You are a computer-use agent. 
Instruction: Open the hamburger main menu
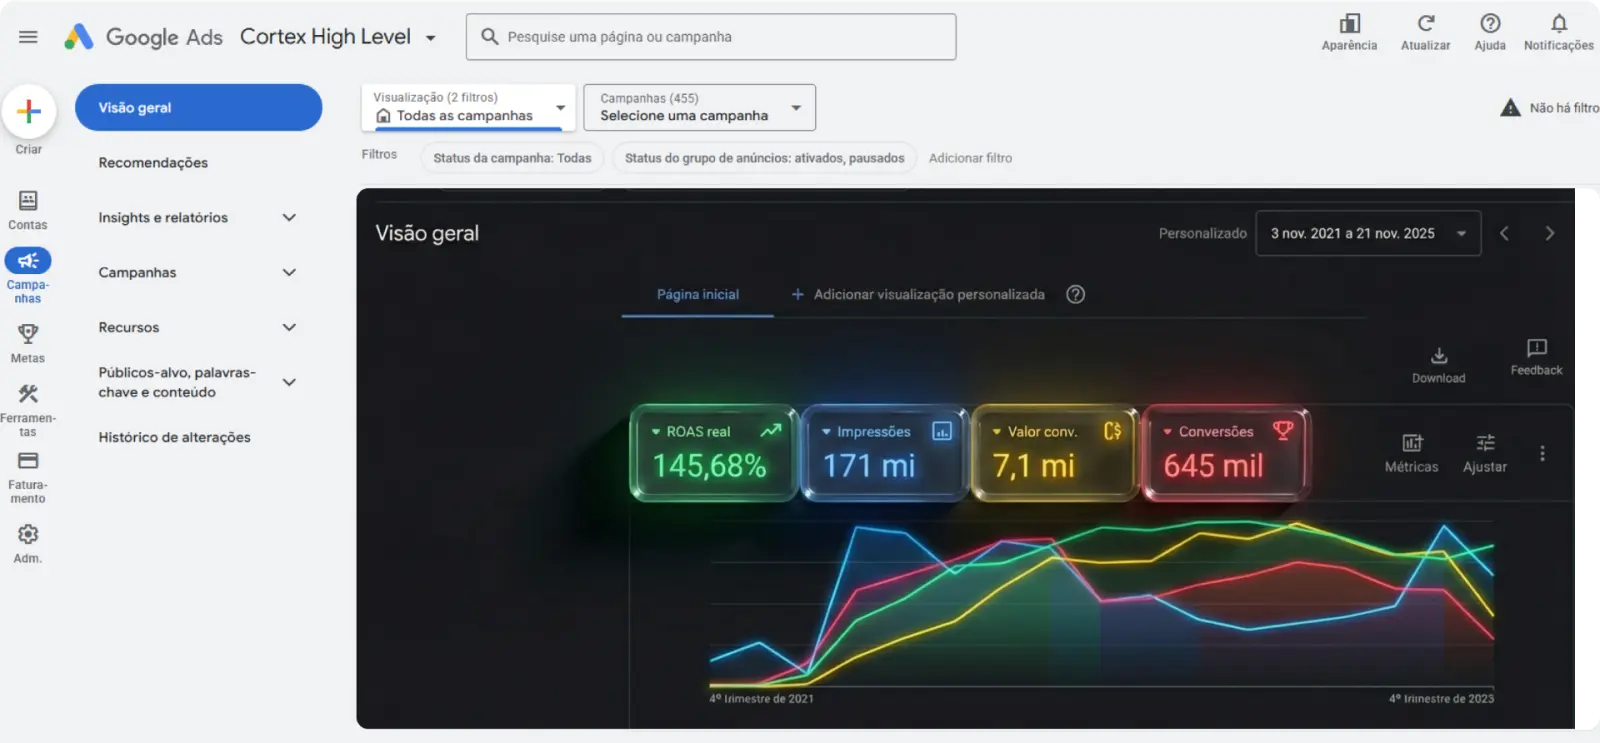[x=28, y=37]
